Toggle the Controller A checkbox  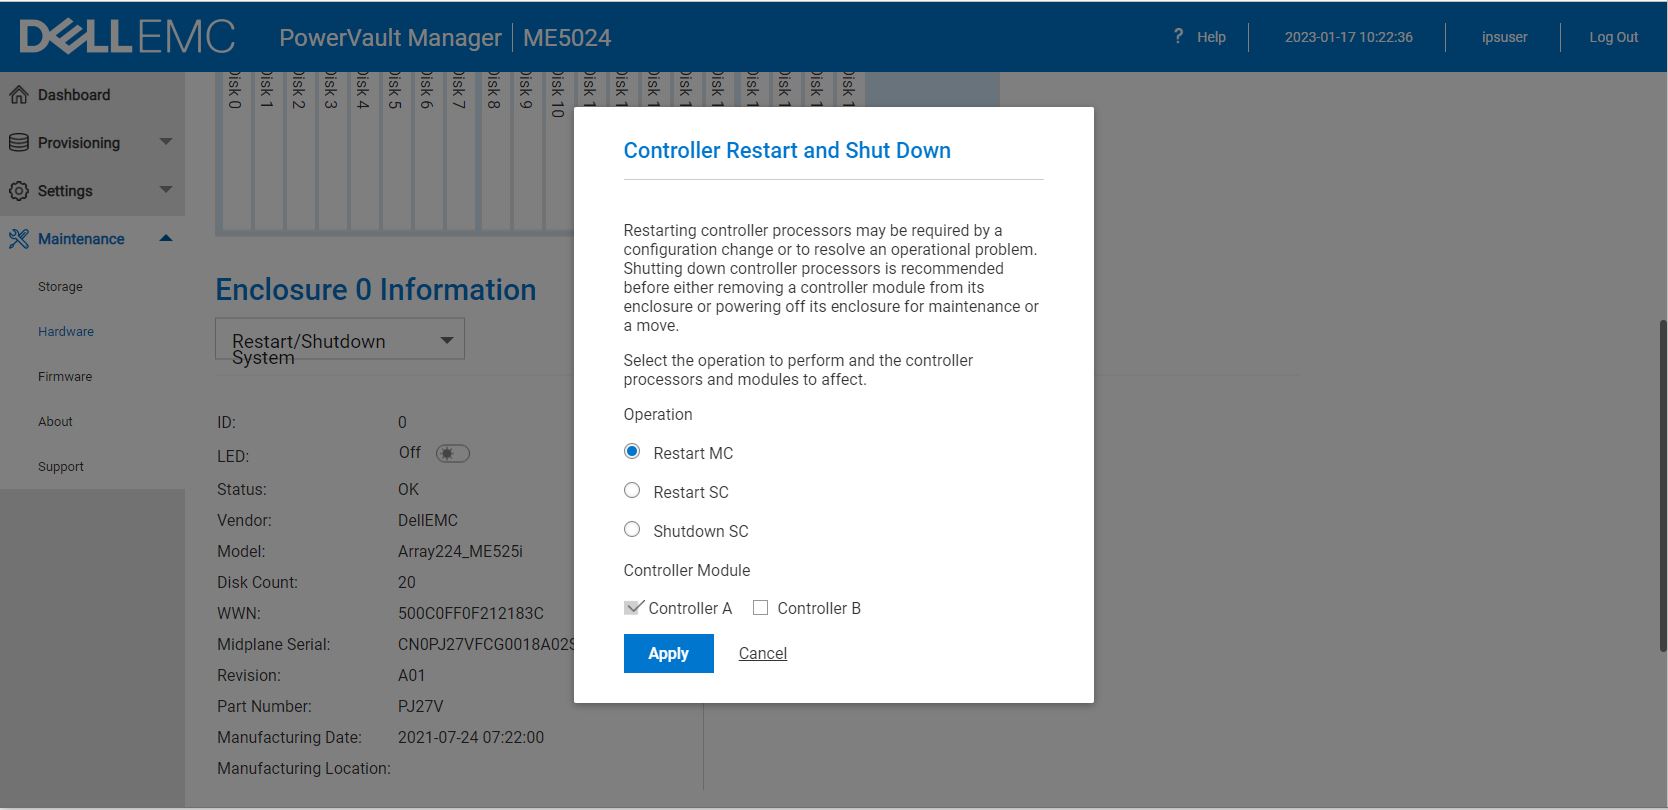633,608
